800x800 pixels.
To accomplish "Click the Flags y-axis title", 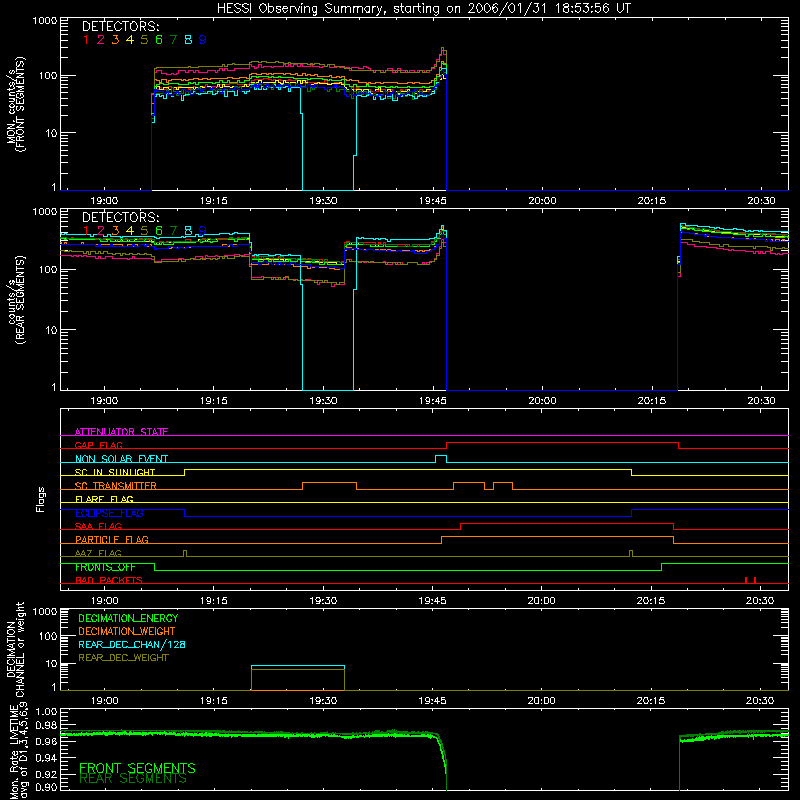I will [x=40, y=499].
